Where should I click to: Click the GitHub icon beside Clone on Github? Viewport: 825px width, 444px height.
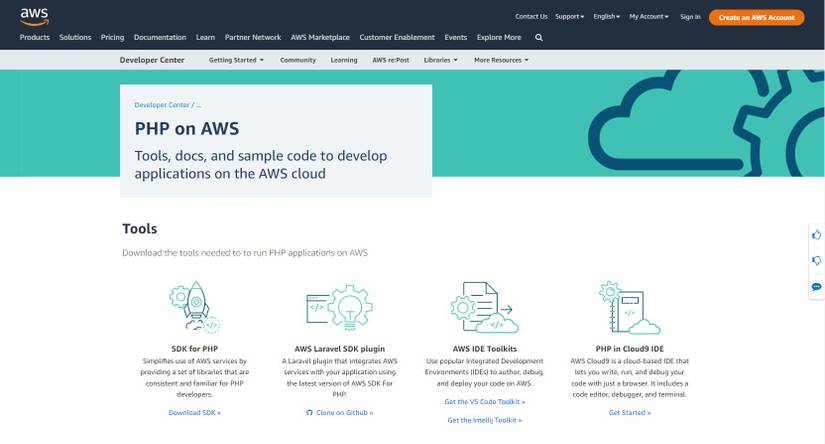tap(309, 413)
